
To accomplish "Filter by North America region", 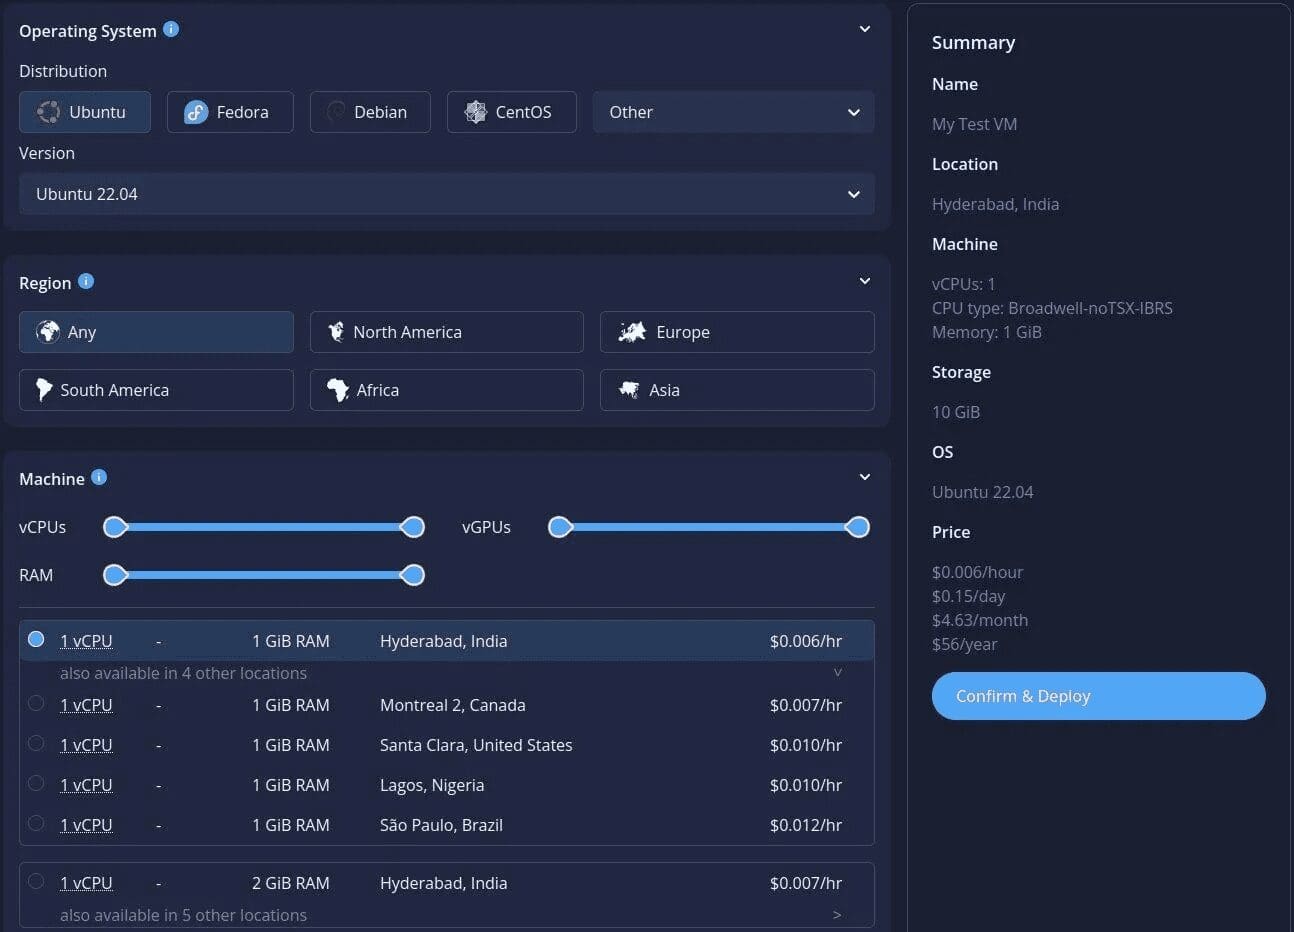I will [x=446, y=332].
